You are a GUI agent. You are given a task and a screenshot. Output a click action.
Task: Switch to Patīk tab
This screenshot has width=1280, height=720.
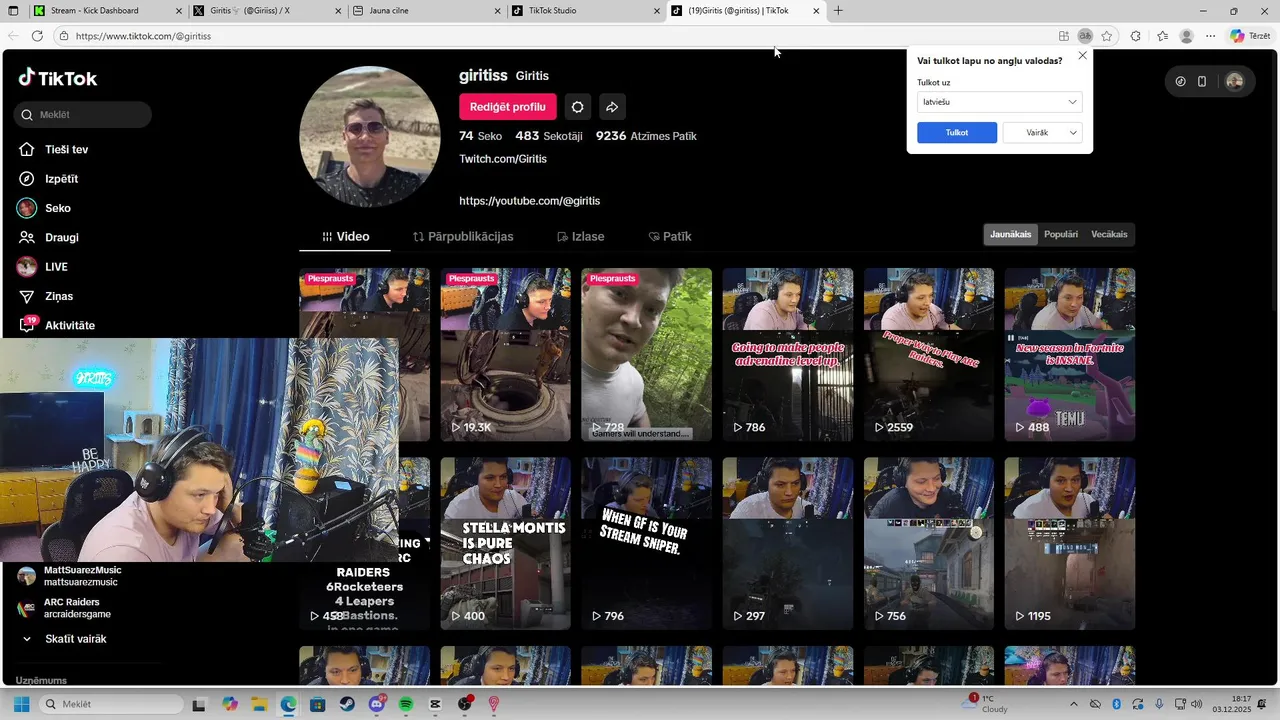pyautogui.click(x=670, y=237)
